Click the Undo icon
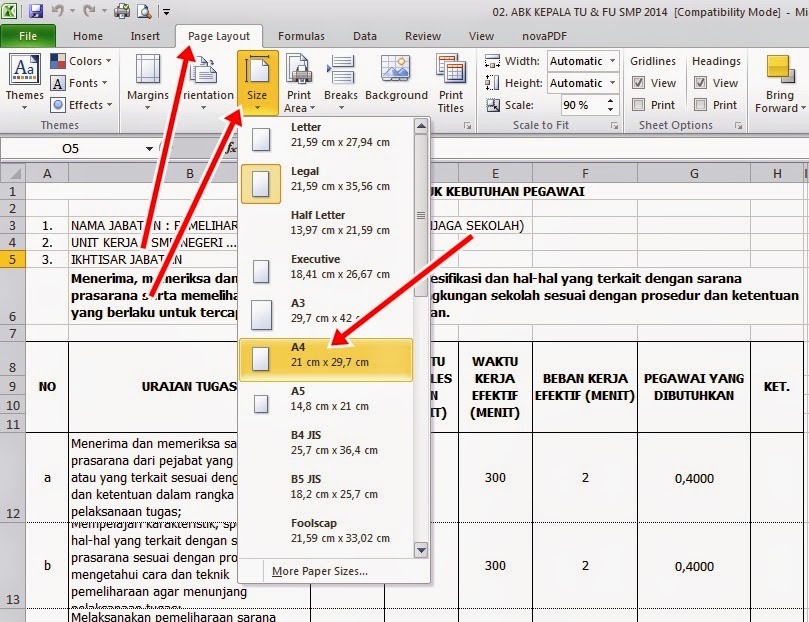This screenshot has height=622, width=809. pyautogui.click(x=57, y=10)
